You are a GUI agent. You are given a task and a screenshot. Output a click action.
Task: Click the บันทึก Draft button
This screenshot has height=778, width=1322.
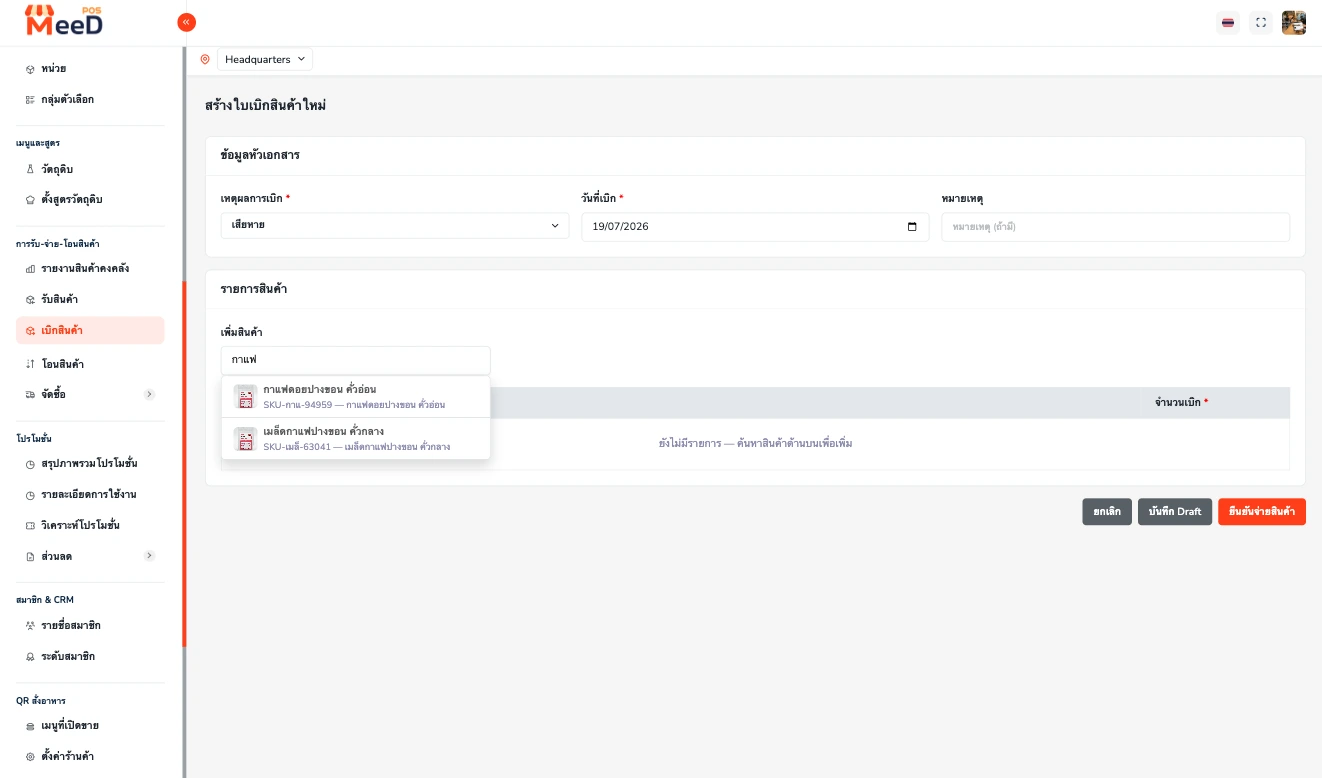(1175, 511)
